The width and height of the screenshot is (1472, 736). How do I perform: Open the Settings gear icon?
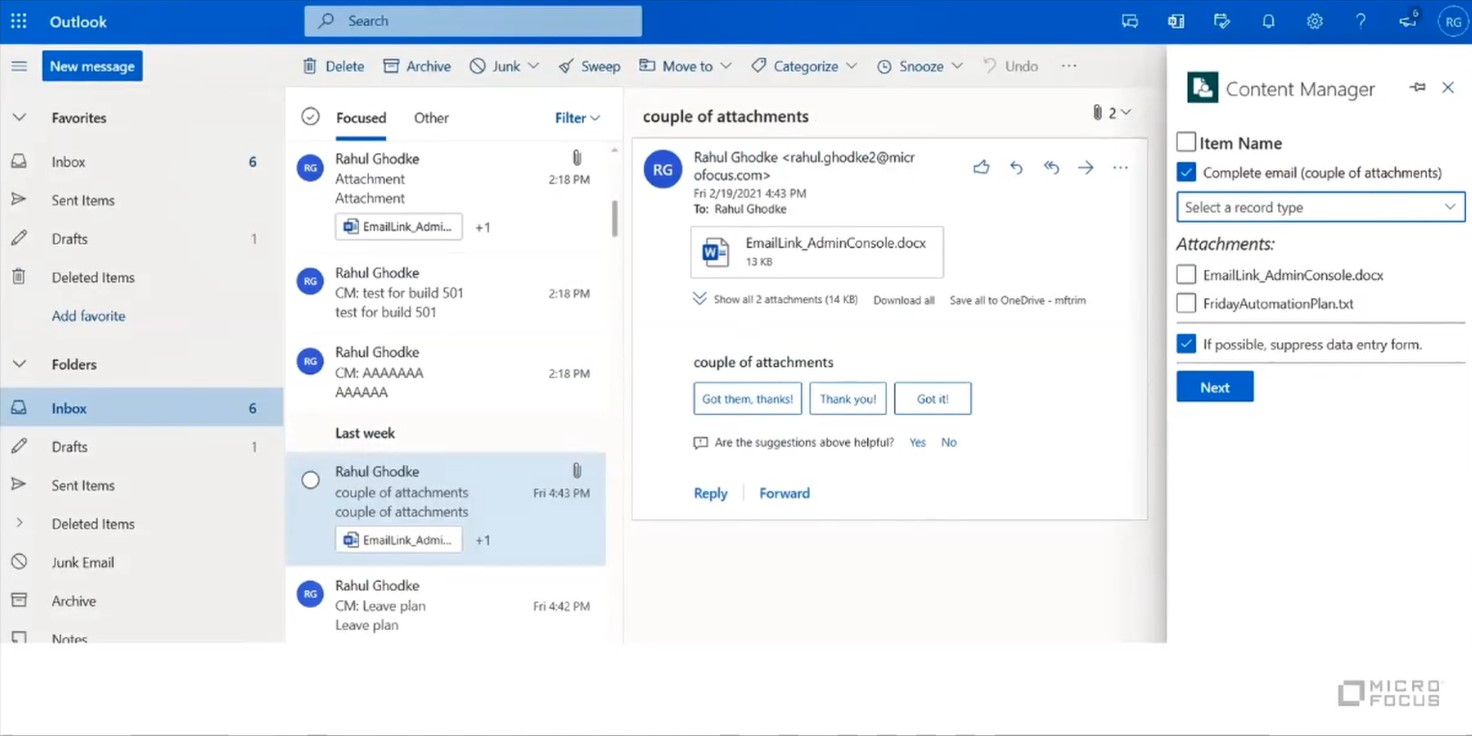pyautogui.click(x=1314, y=21)
